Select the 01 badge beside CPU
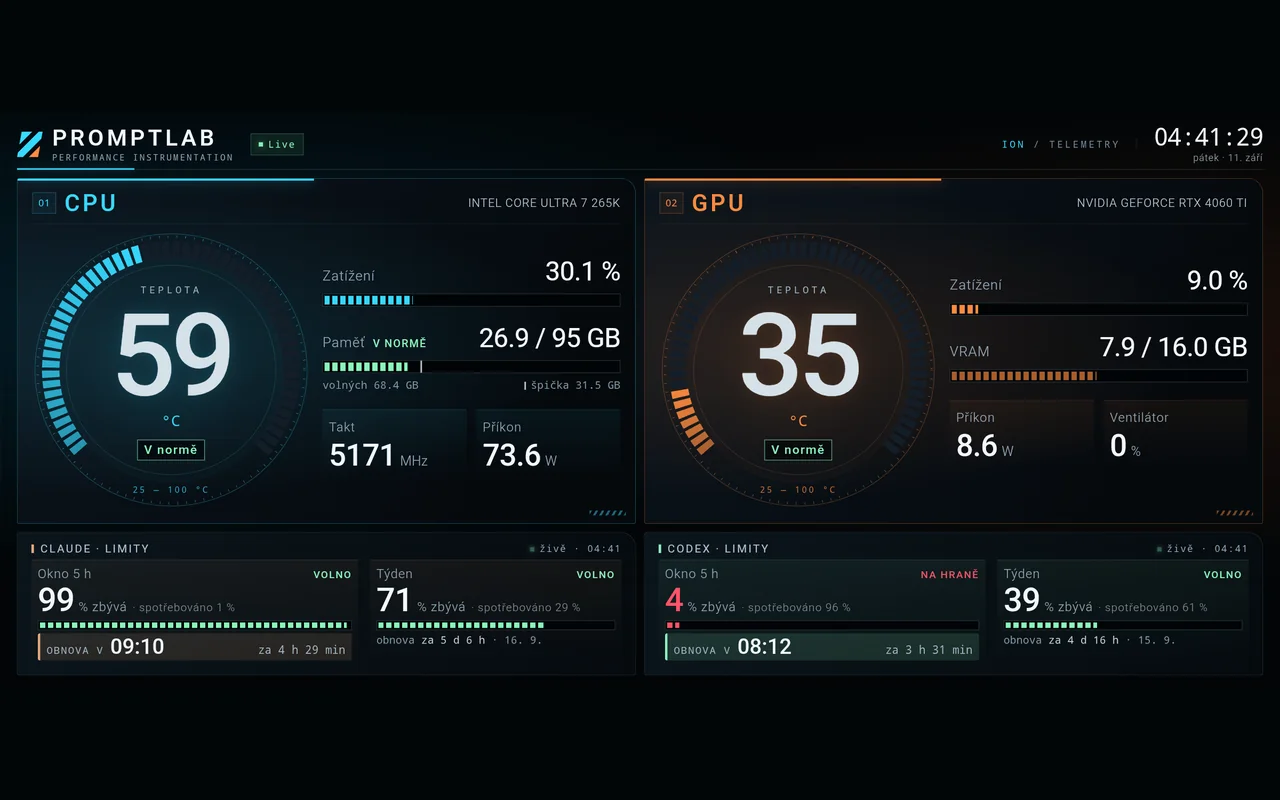Screen dimensions: 1280x800 (44, 203)
